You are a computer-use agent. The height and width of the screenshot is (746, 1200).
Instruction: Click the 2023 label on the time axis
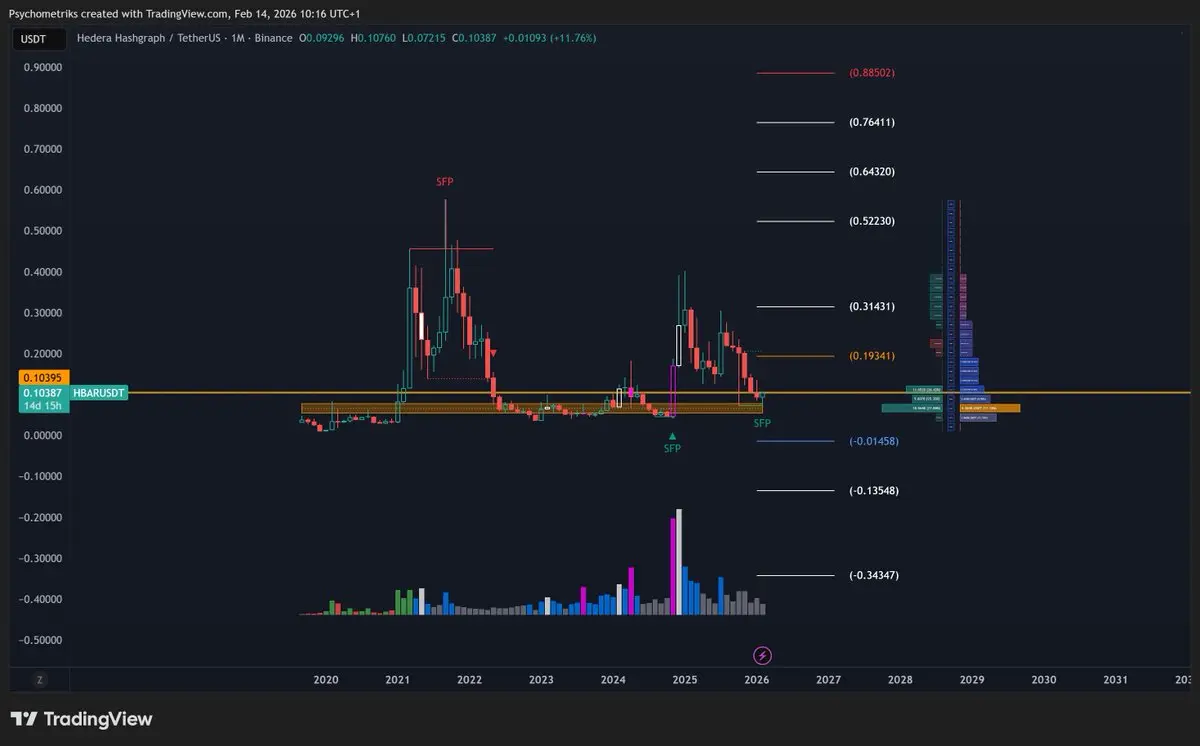click(x=541, y=680)
